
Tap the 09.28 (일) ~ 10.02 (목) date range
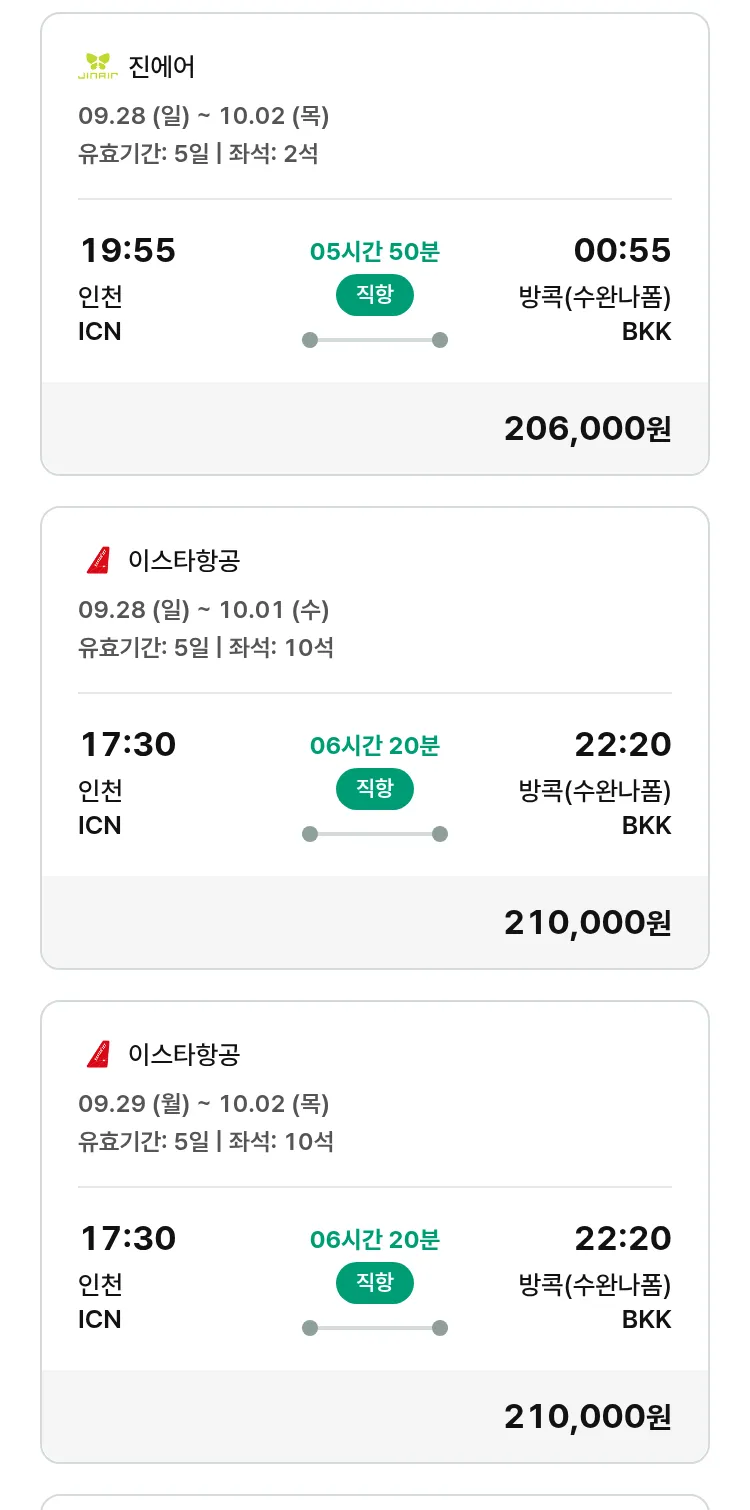pyautogui.click(x=204, y=116)
